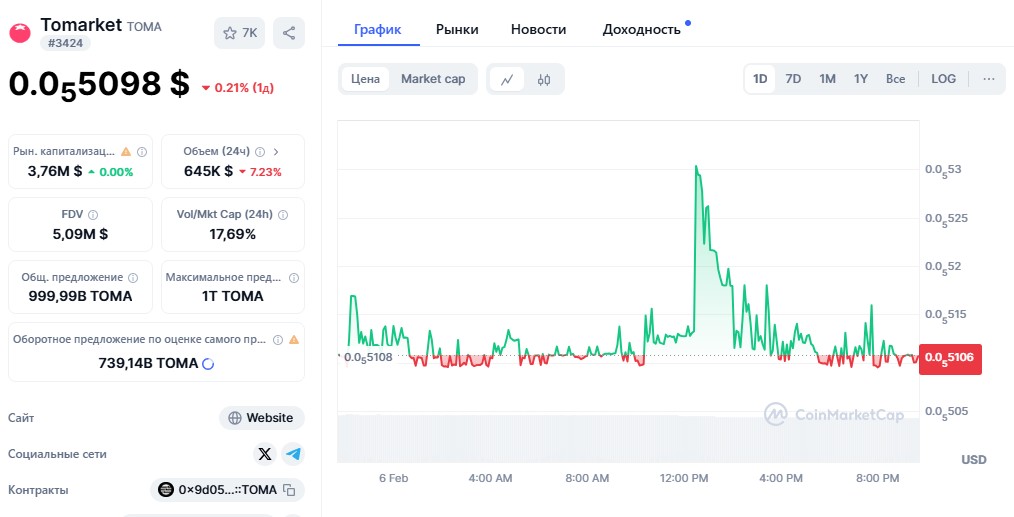Click the USD currency label
This screenshot has height=517, width=1014.
click(973, 459)
